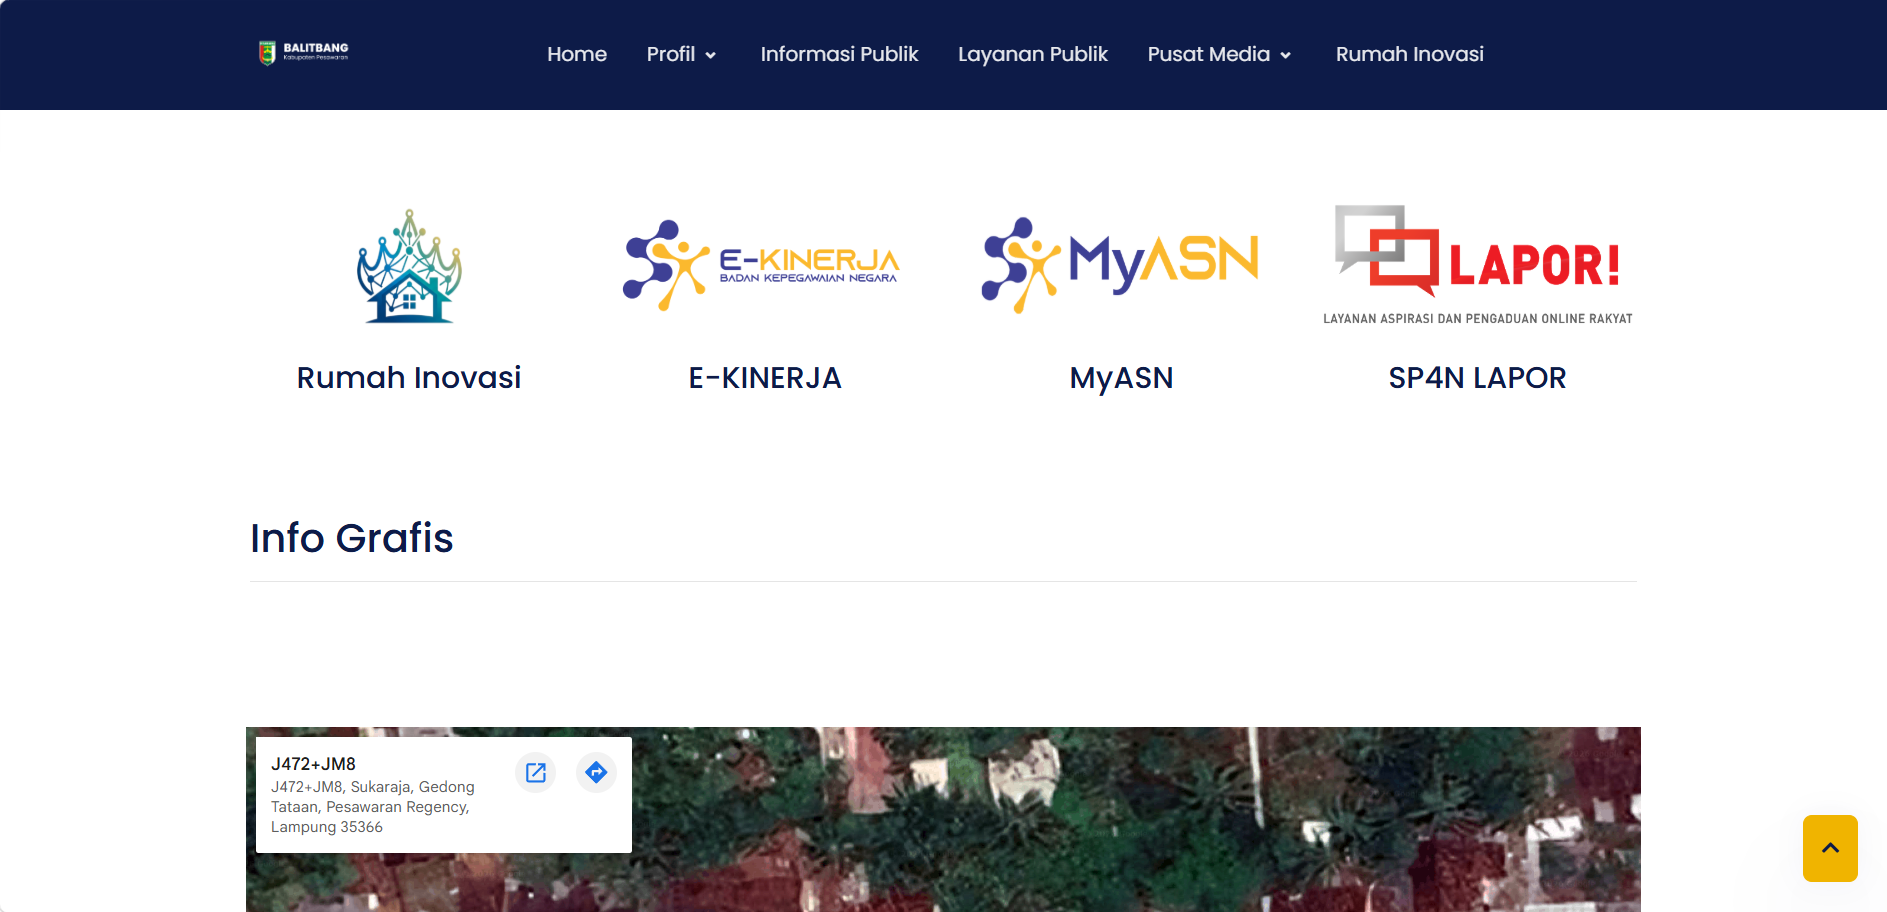Click the map directions icon
The width and height of the screenshot is (1887, 912).
tap(596, 772)
